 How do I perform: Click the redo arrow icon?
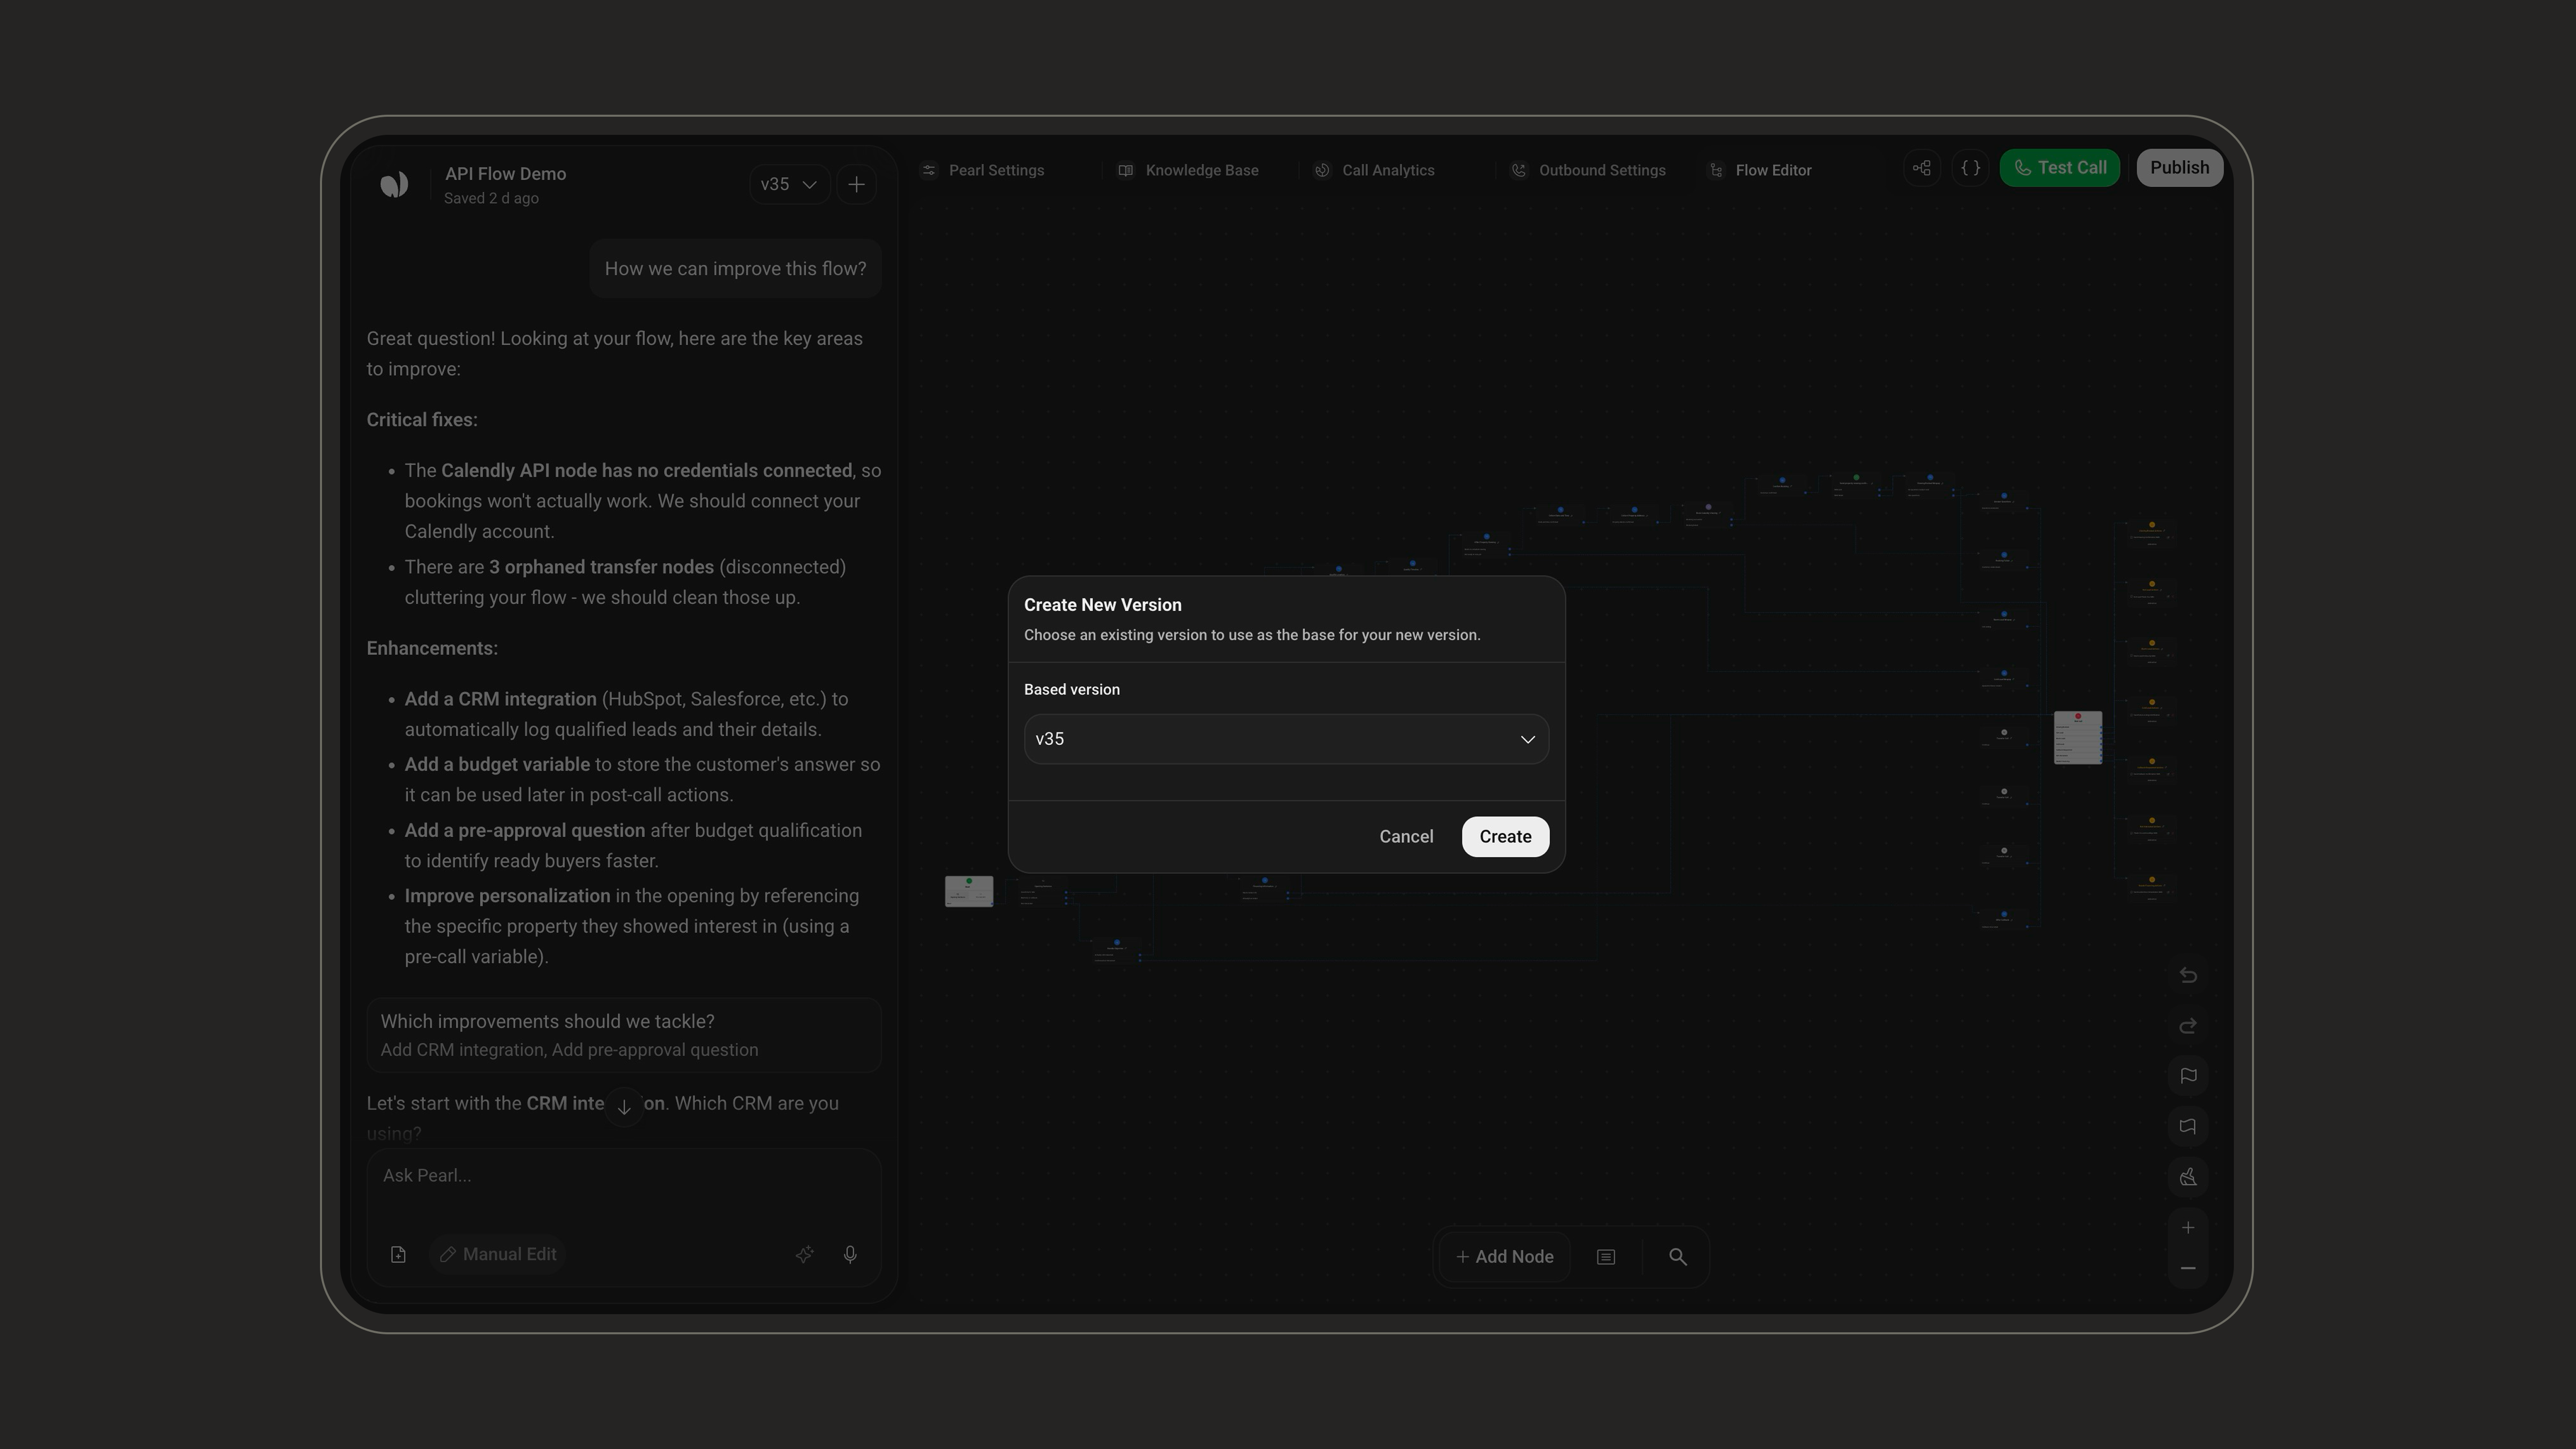pos(2188,1026)
